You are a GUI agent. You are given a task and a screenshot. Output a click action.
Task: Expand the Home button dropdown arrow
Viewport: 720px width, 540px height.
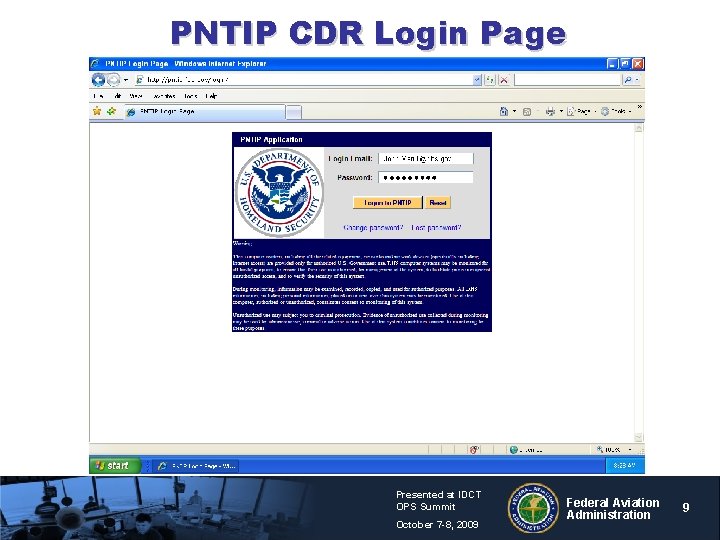(514, 111)
